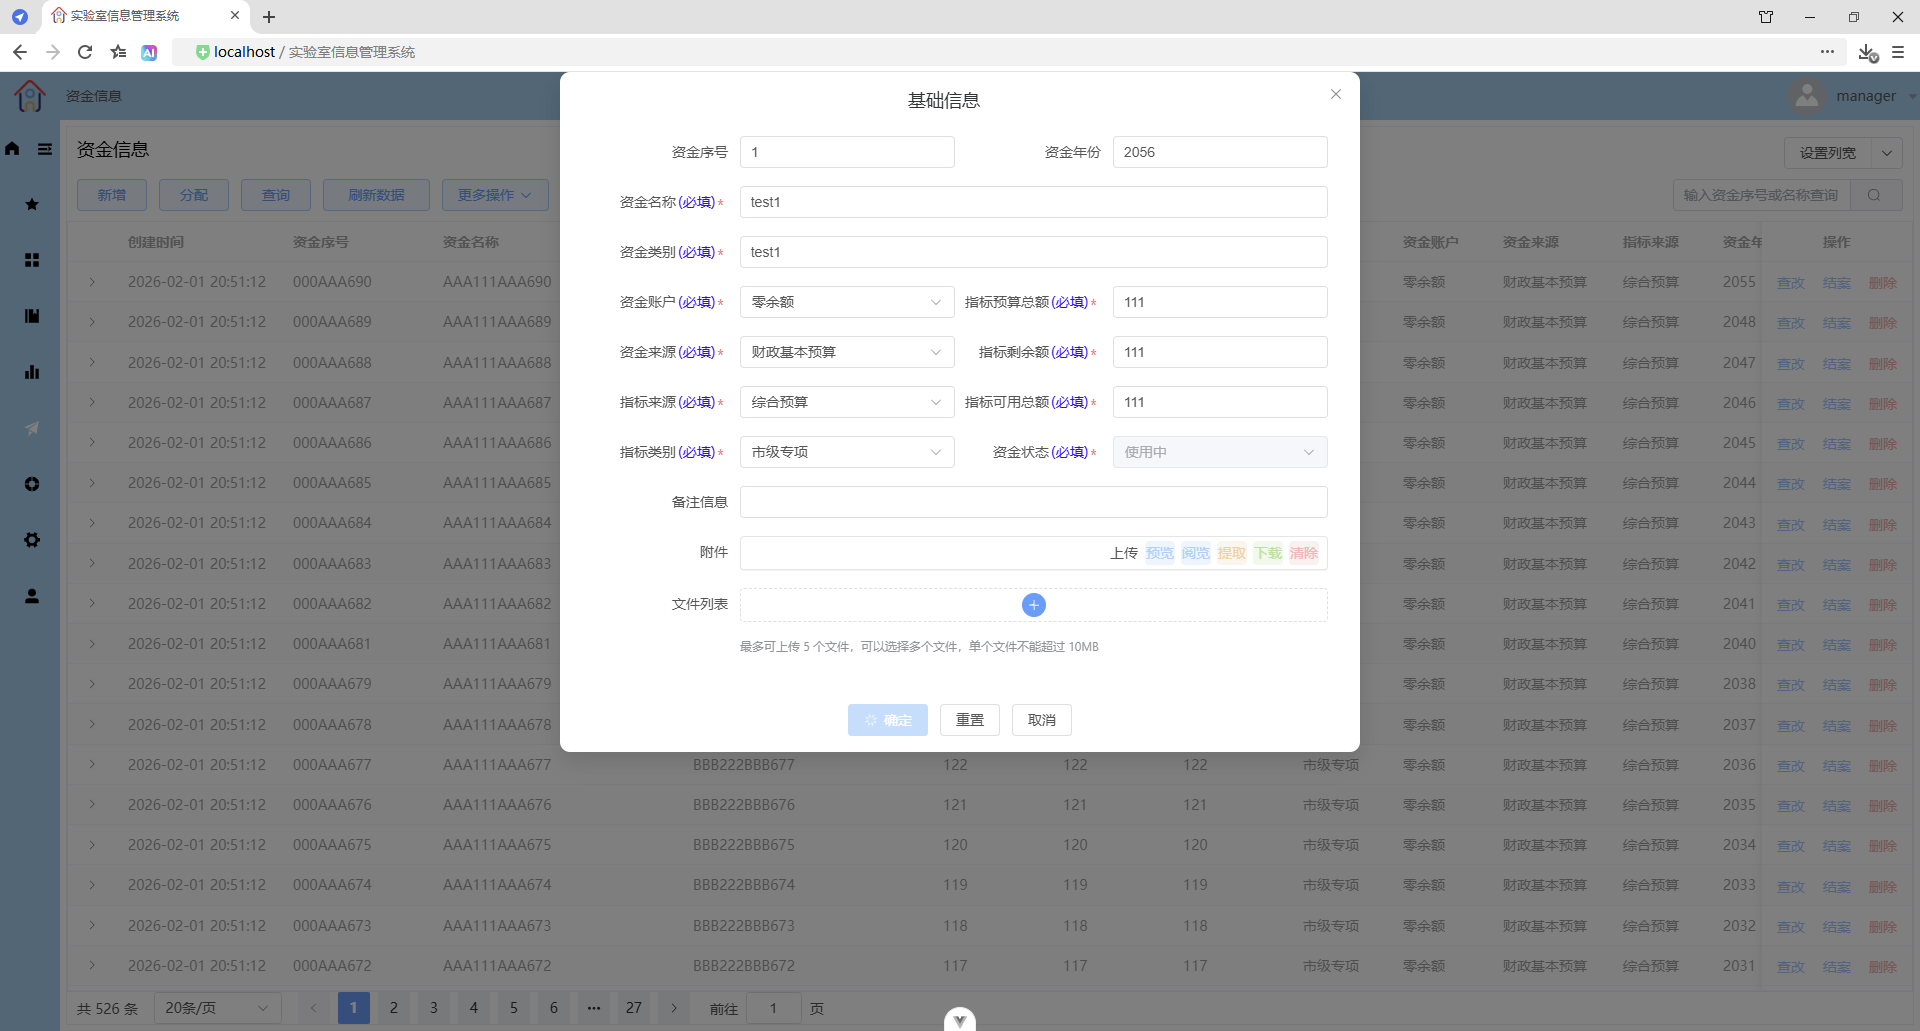Click the 确定 confirm button
This screenshot has width=1920, height=1031.
point(888,720)
